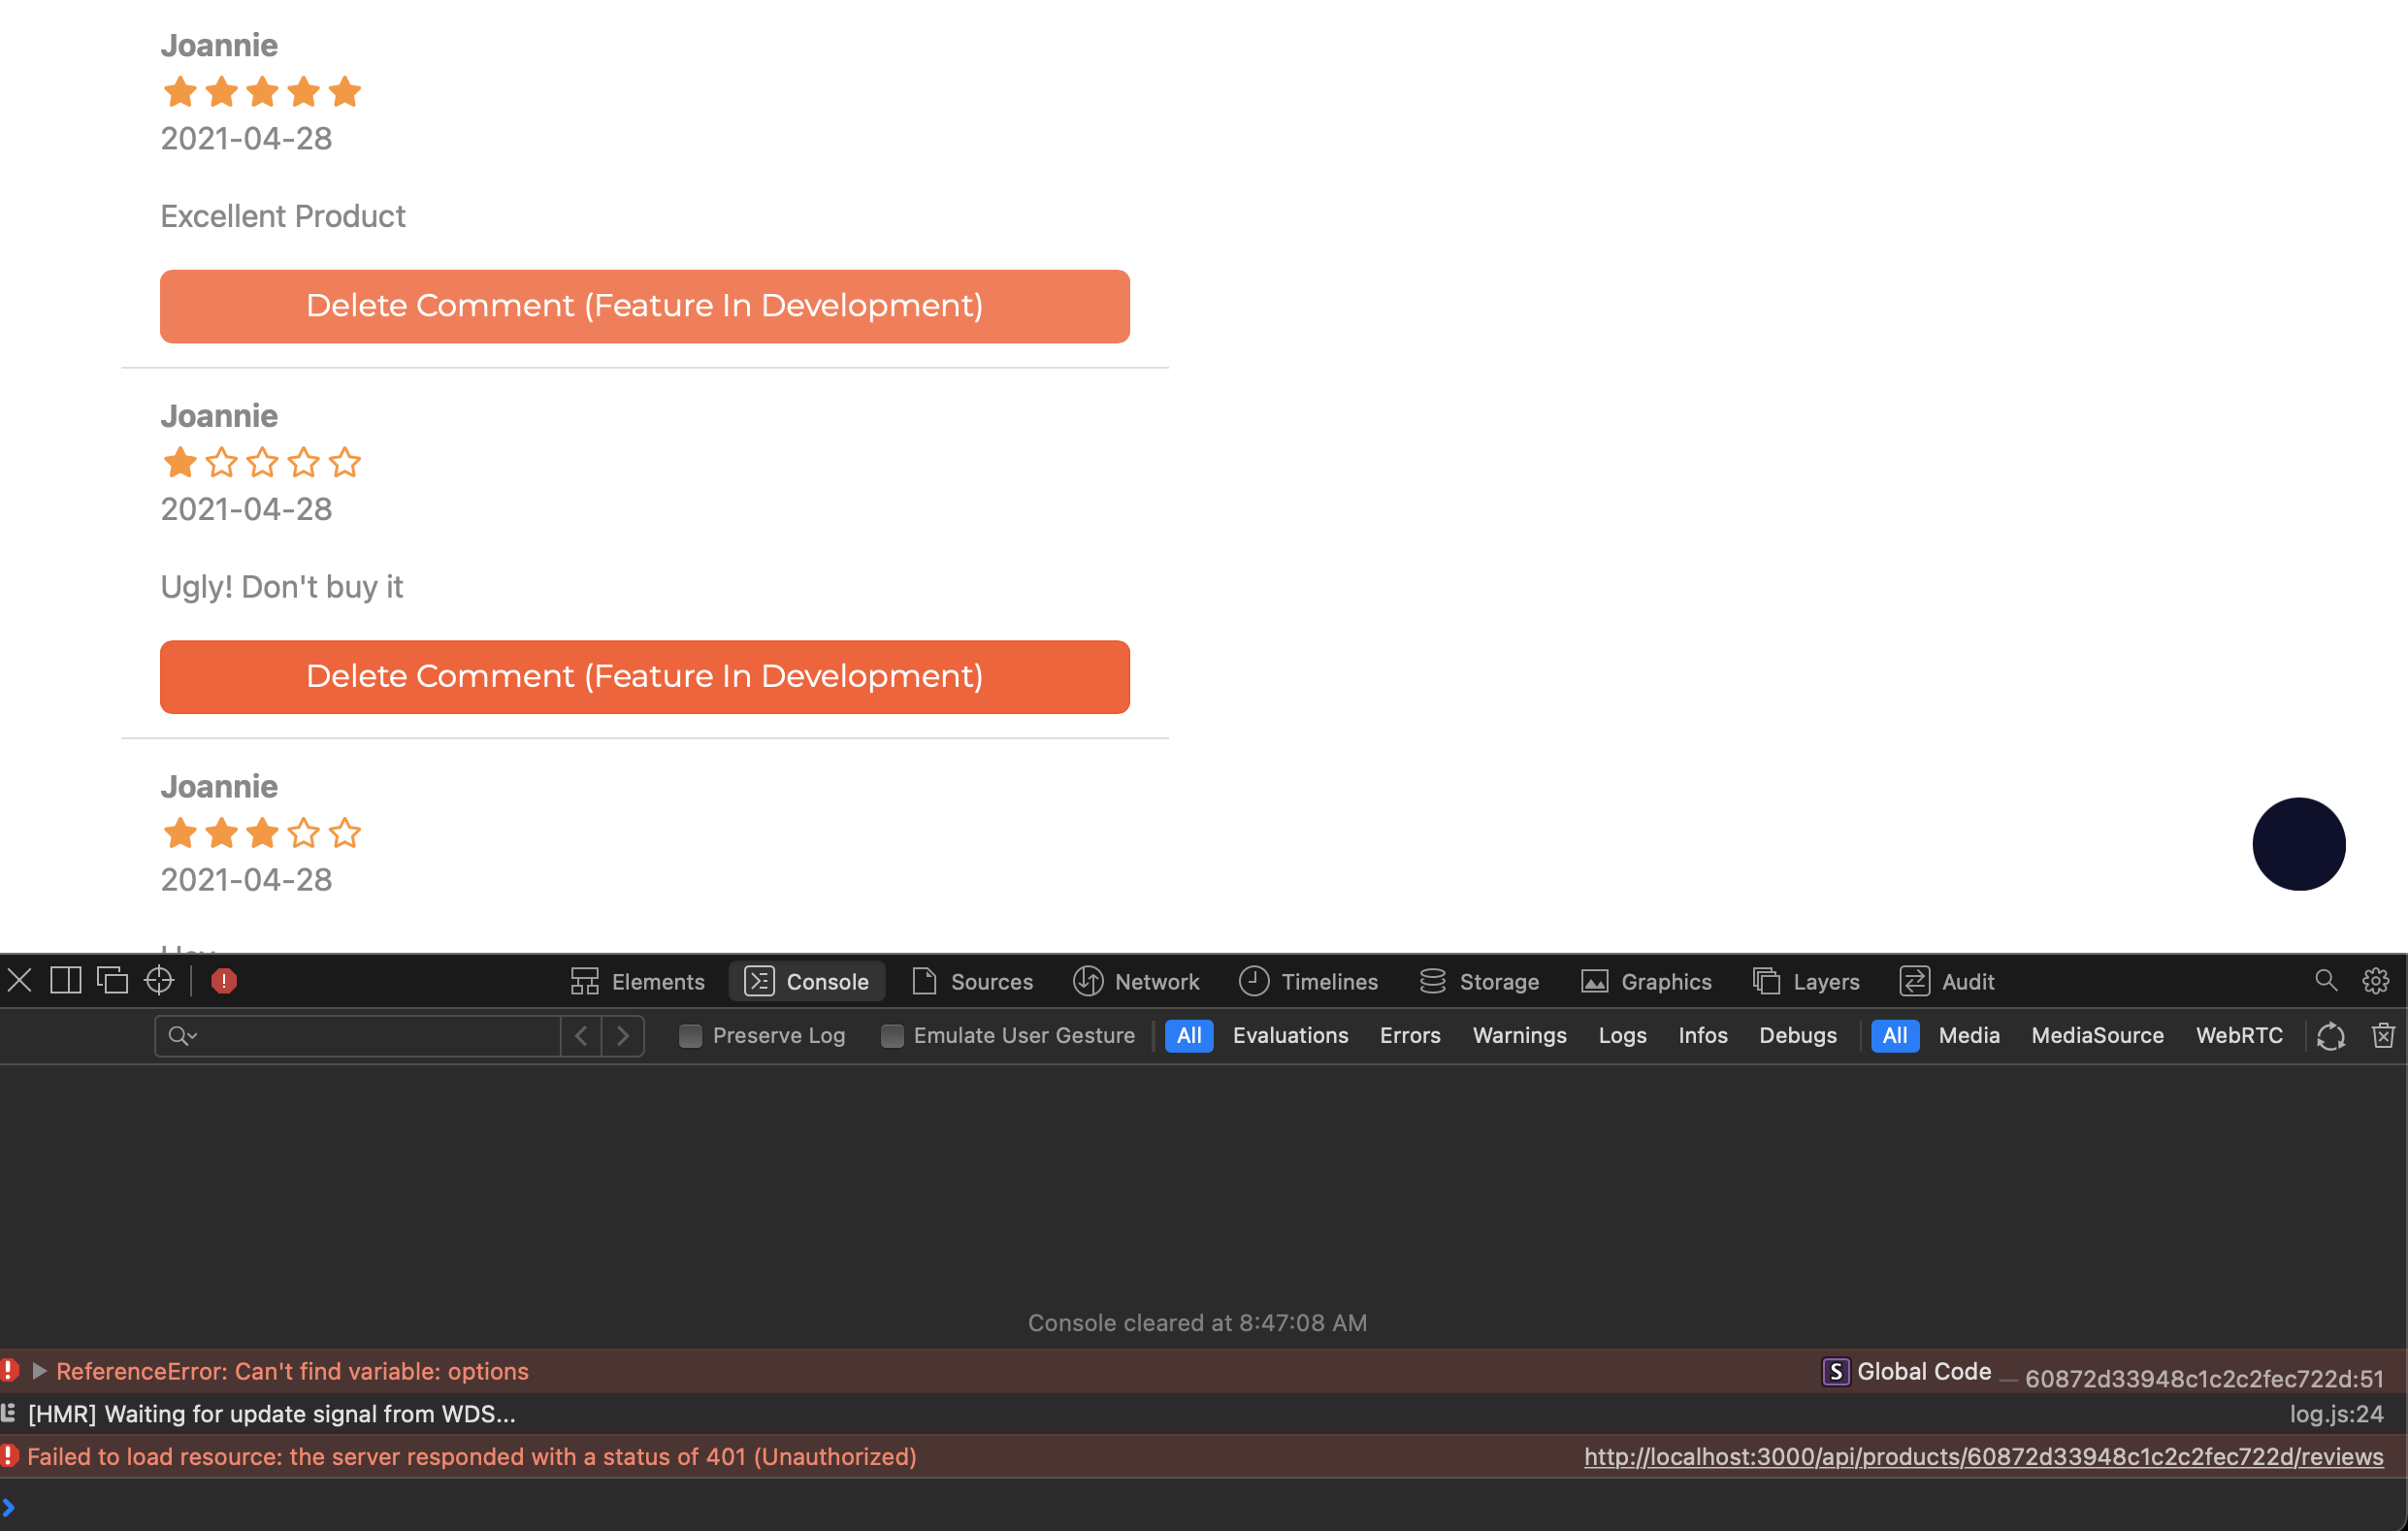Set the second review rating to five stars
This screenshot has width=2408, height=1531.
pyautogui.click(x=345, y=462)
